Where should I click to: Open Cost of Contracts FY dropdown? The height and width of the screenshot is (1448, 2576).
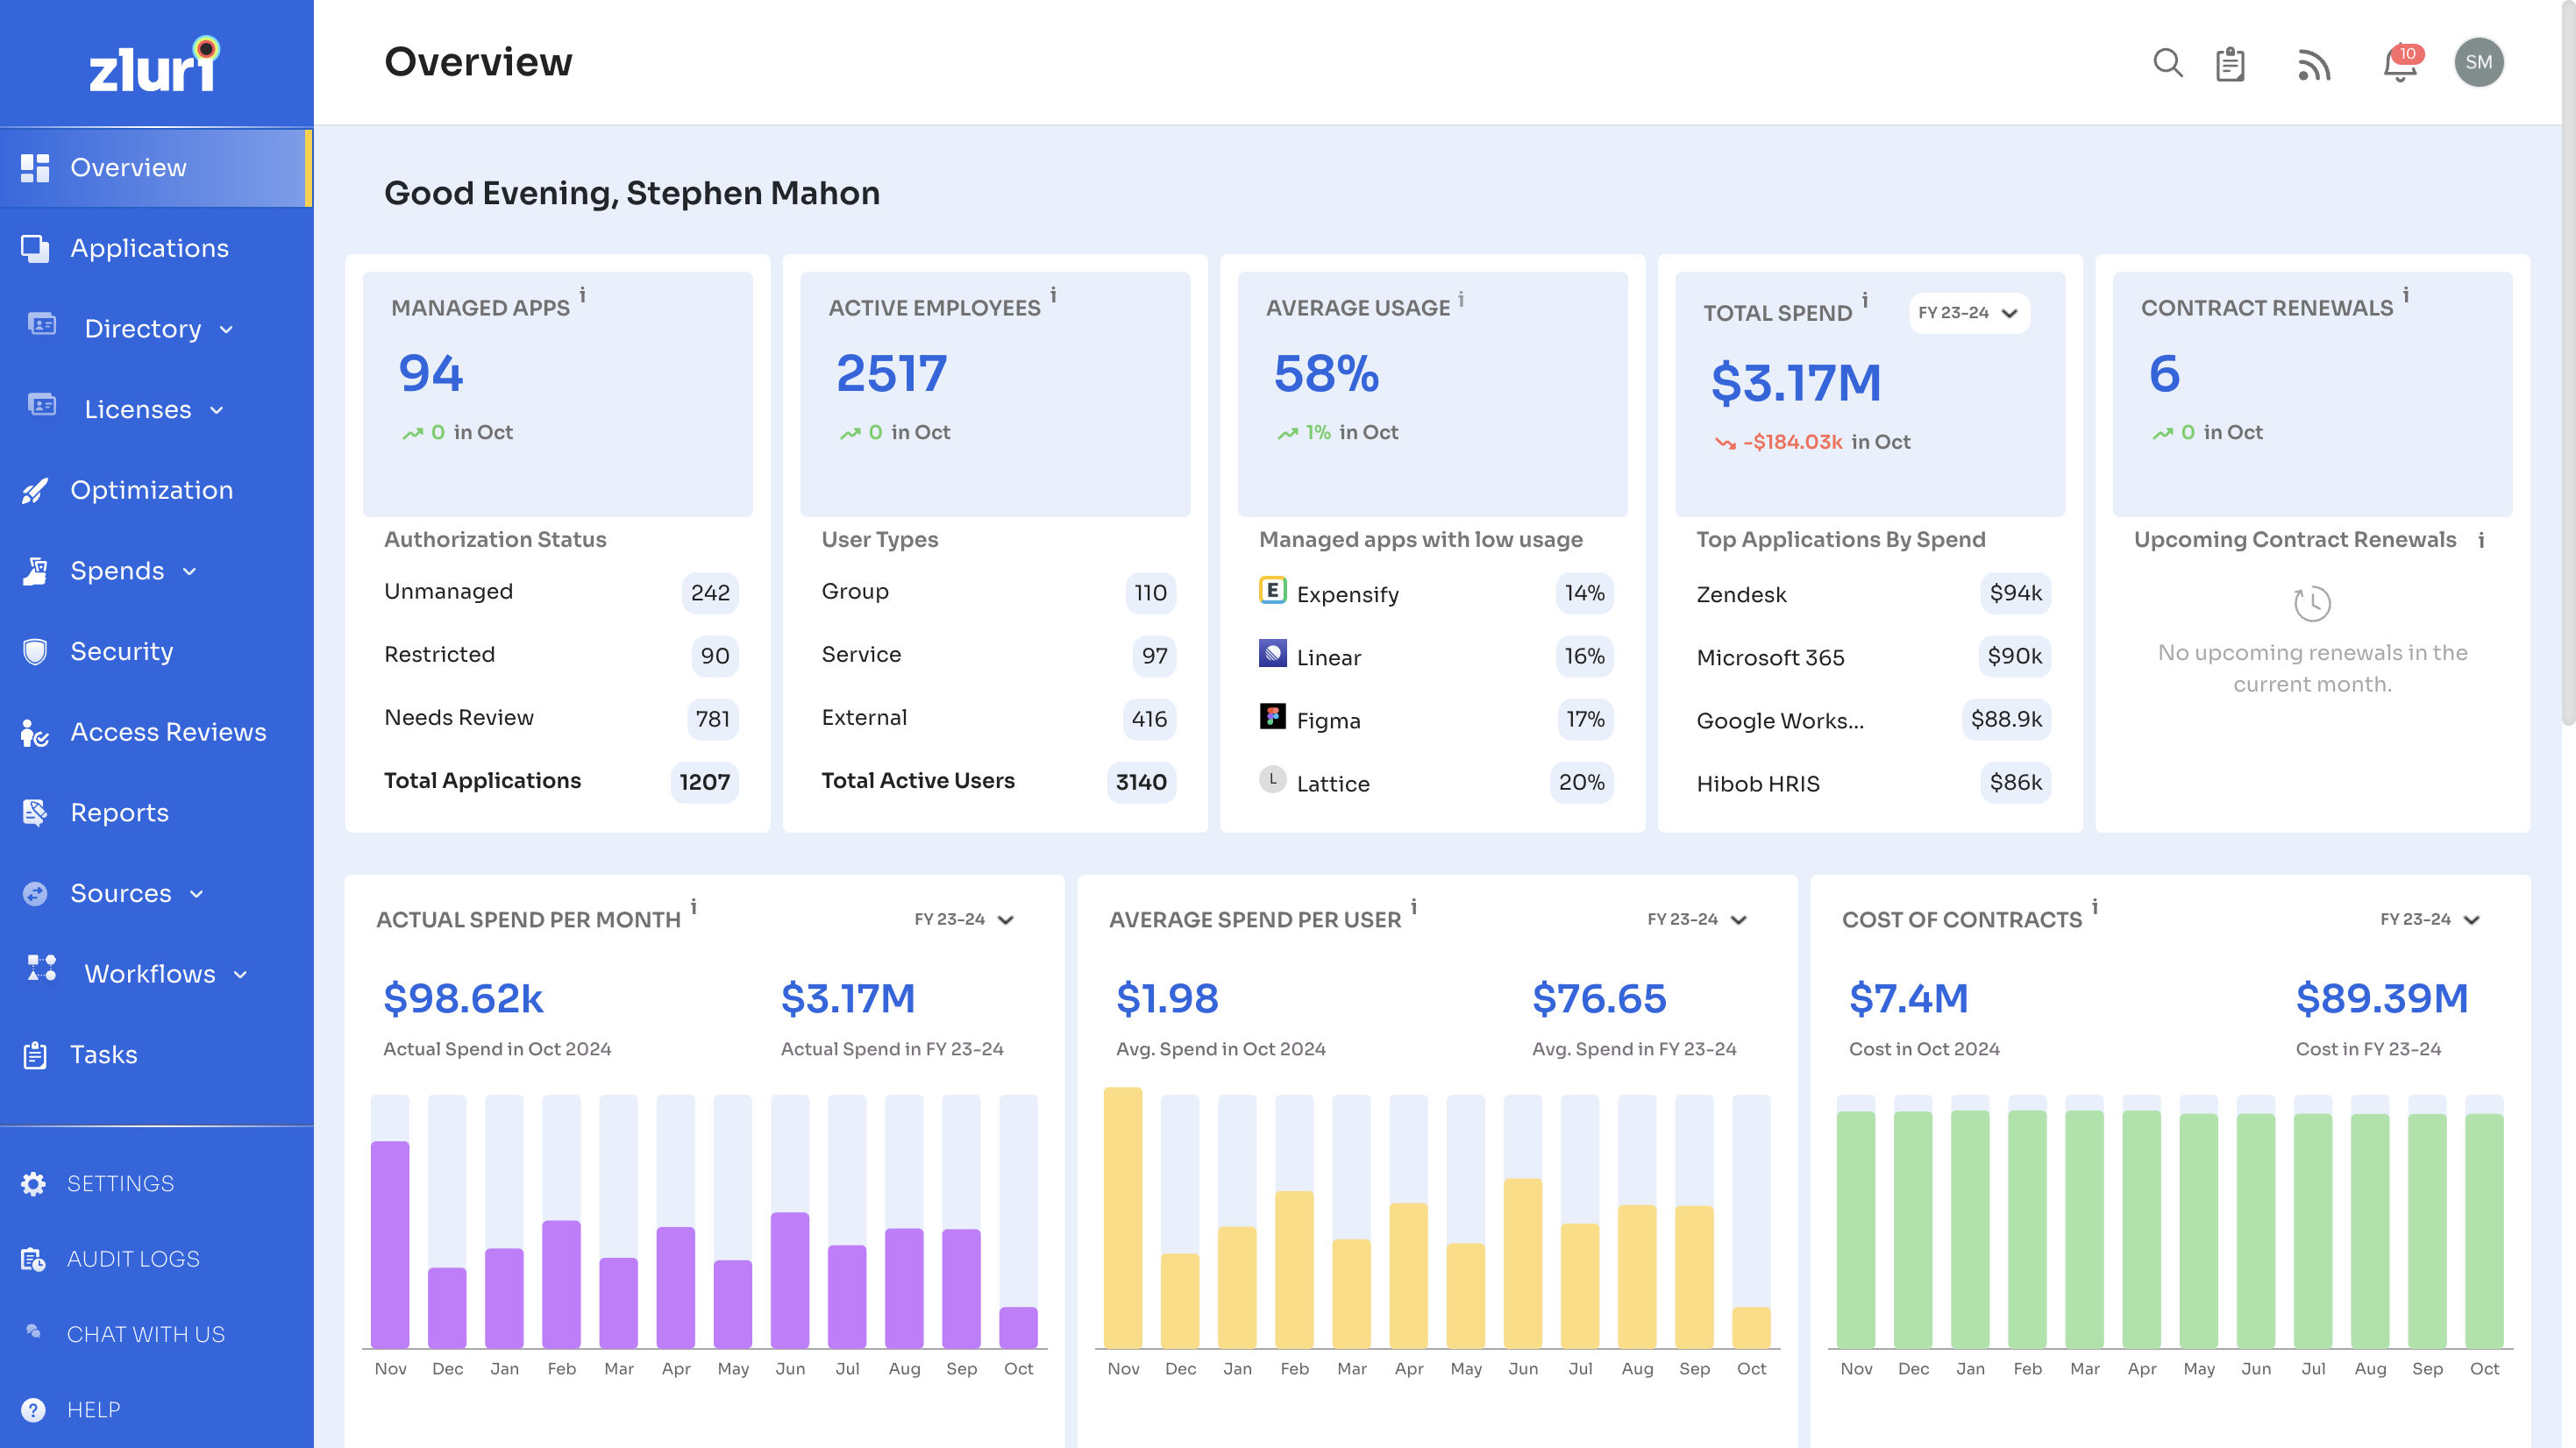pos(2430,919)
